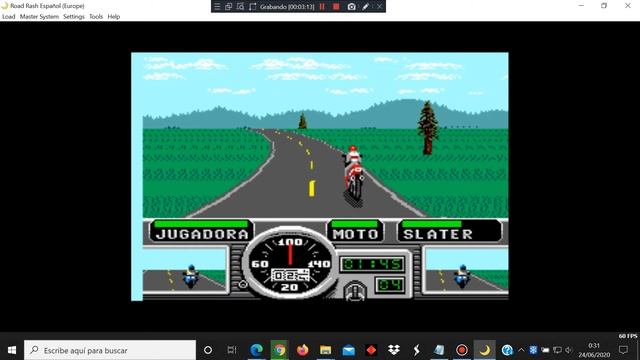Take a snapshot with the camera icon
Screen dimensions: 640x360
point(351,7)
